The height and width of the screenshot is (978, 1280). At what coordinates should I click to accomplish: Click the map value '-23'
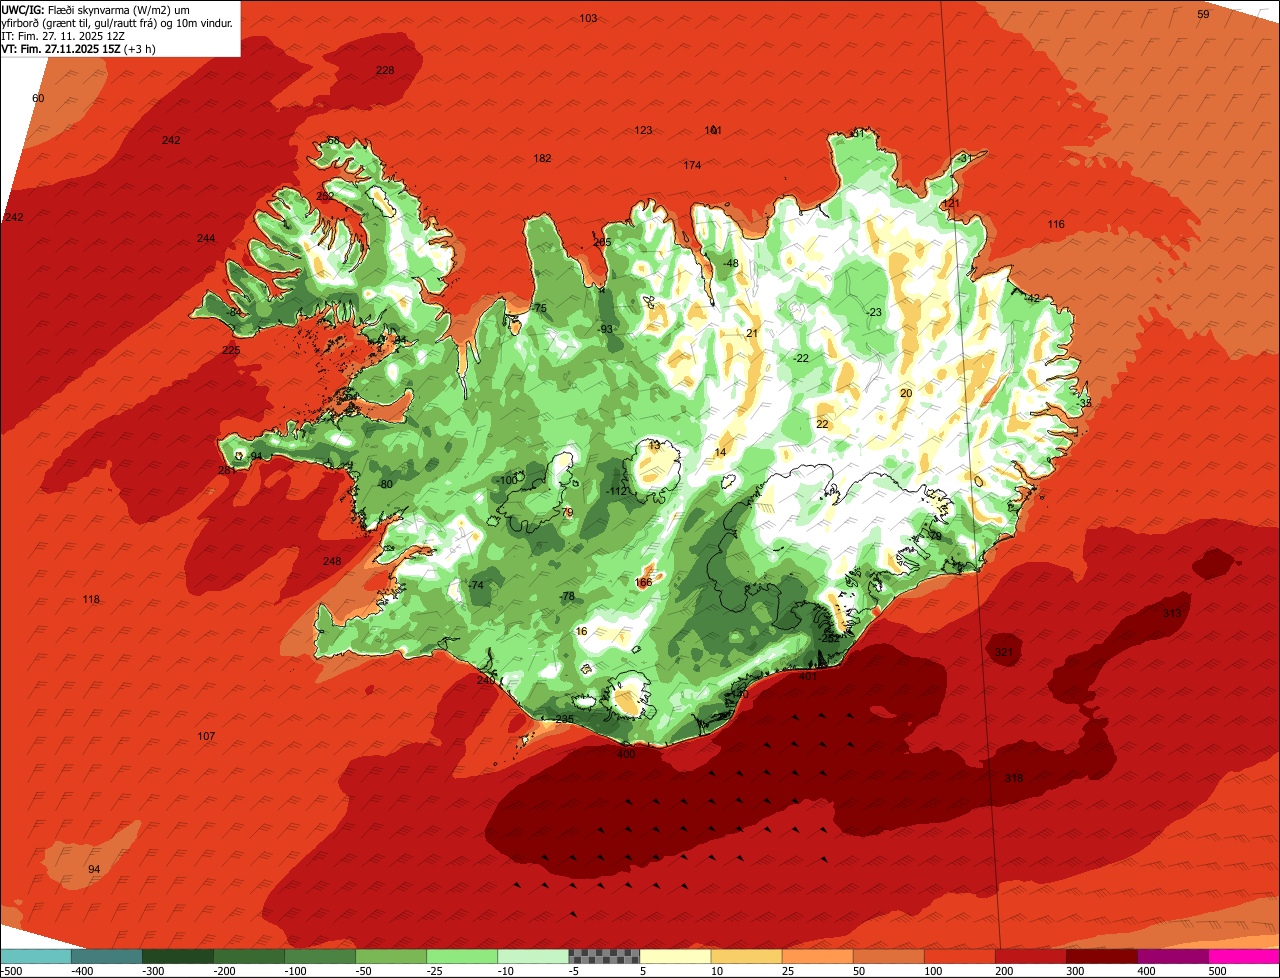(x=873, y=312)
